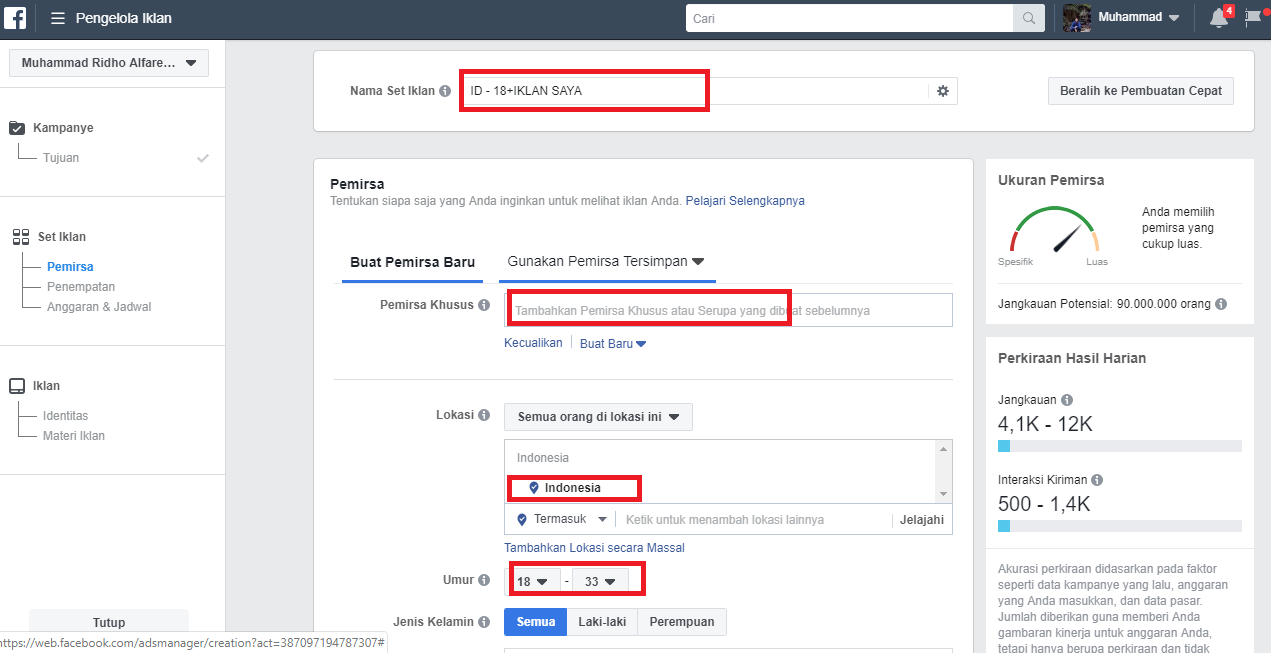Open Materi Iklan under Iklan
1271x653 pixels.
74,436
